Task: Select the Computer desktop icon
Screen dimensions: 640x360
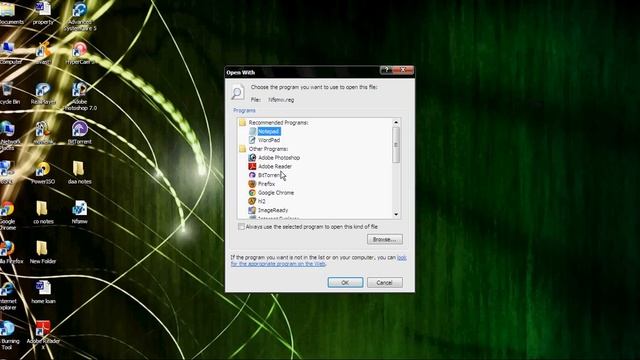Action: [11, 53]
